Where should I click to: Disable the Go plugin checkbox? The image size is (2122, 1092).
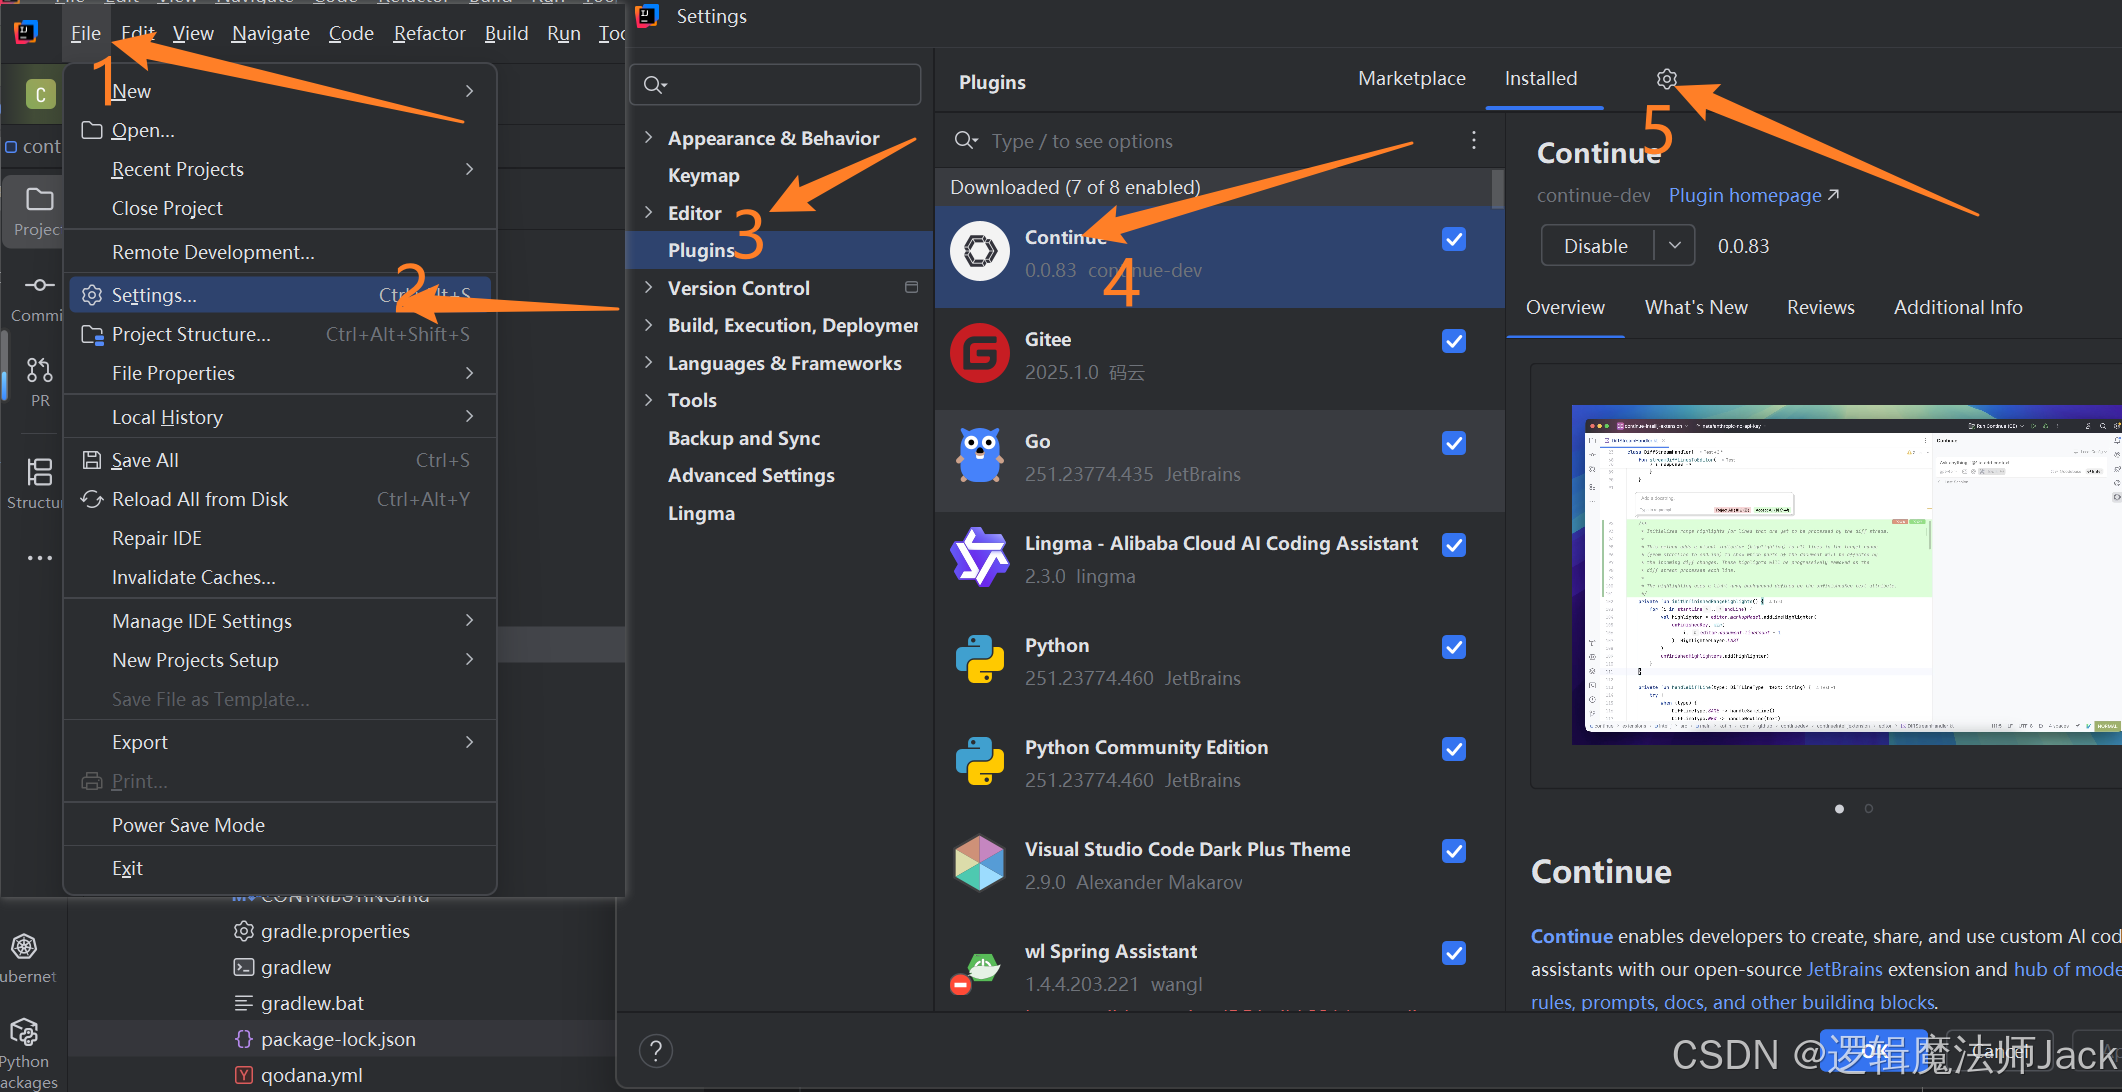click(1454, 444)
